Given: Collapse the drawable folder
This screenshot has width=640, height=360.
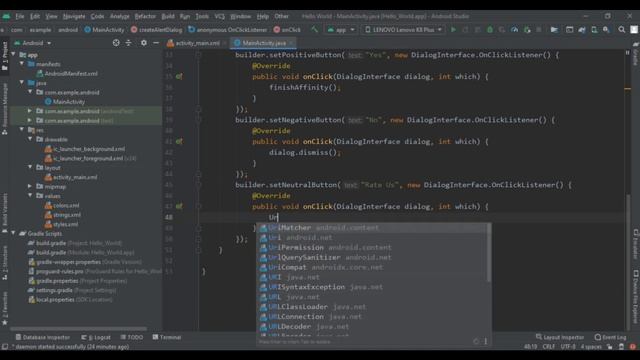Looking at the screenshot, I should click(30, 139).
